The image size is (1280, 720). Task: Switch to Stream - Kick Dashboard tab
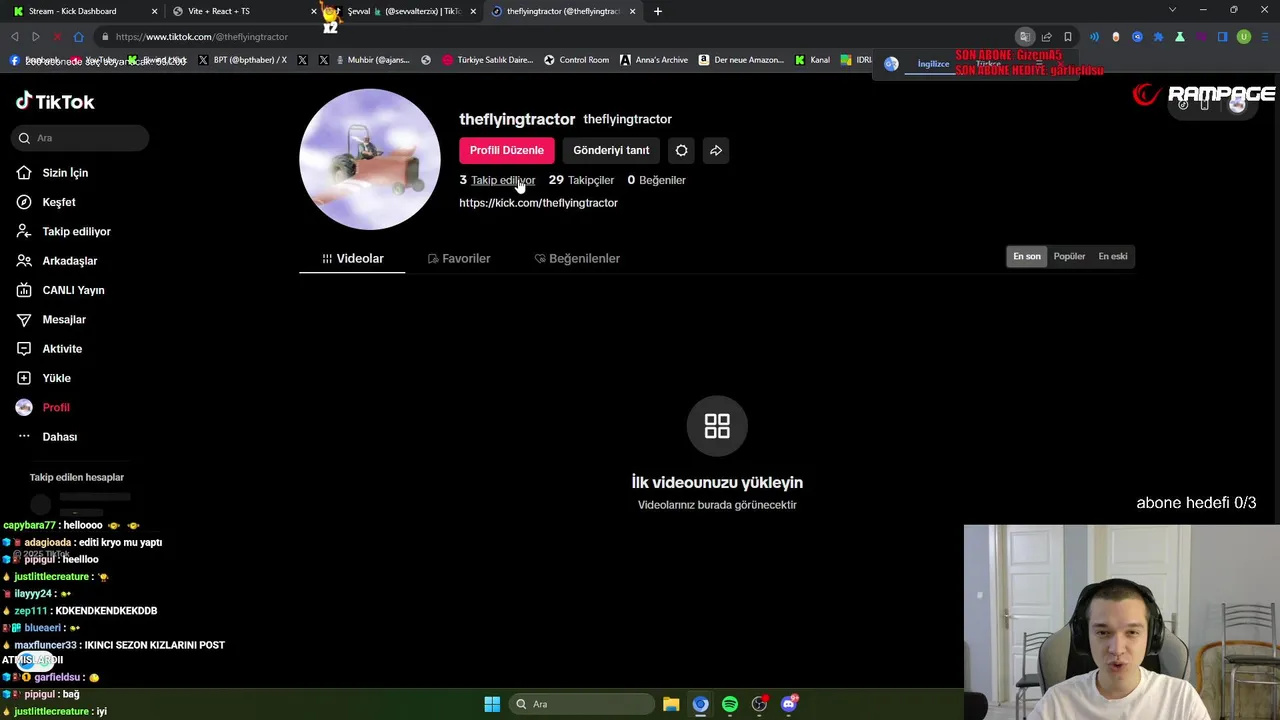pos(85,11)
